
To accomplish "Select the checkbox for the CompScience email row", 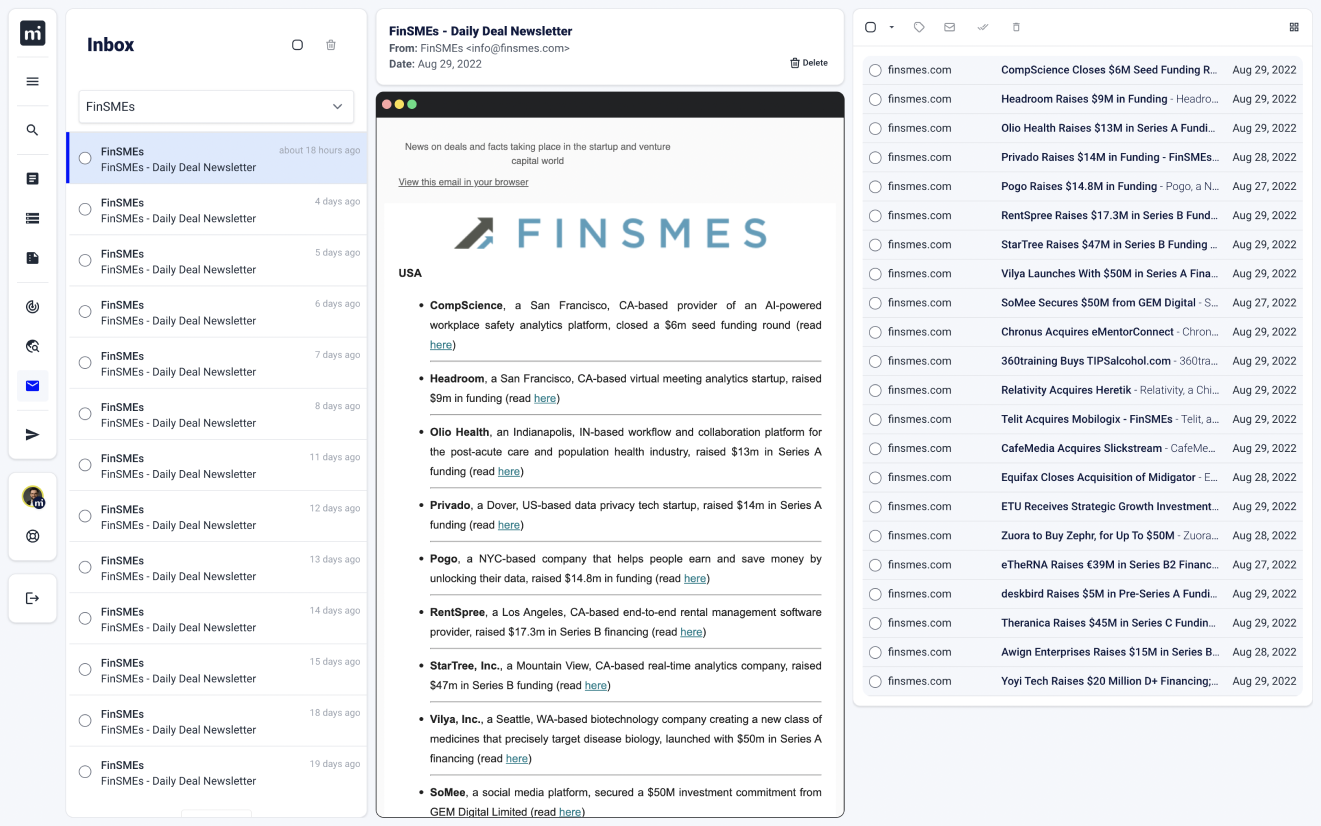I will click(x=875, y=70).
